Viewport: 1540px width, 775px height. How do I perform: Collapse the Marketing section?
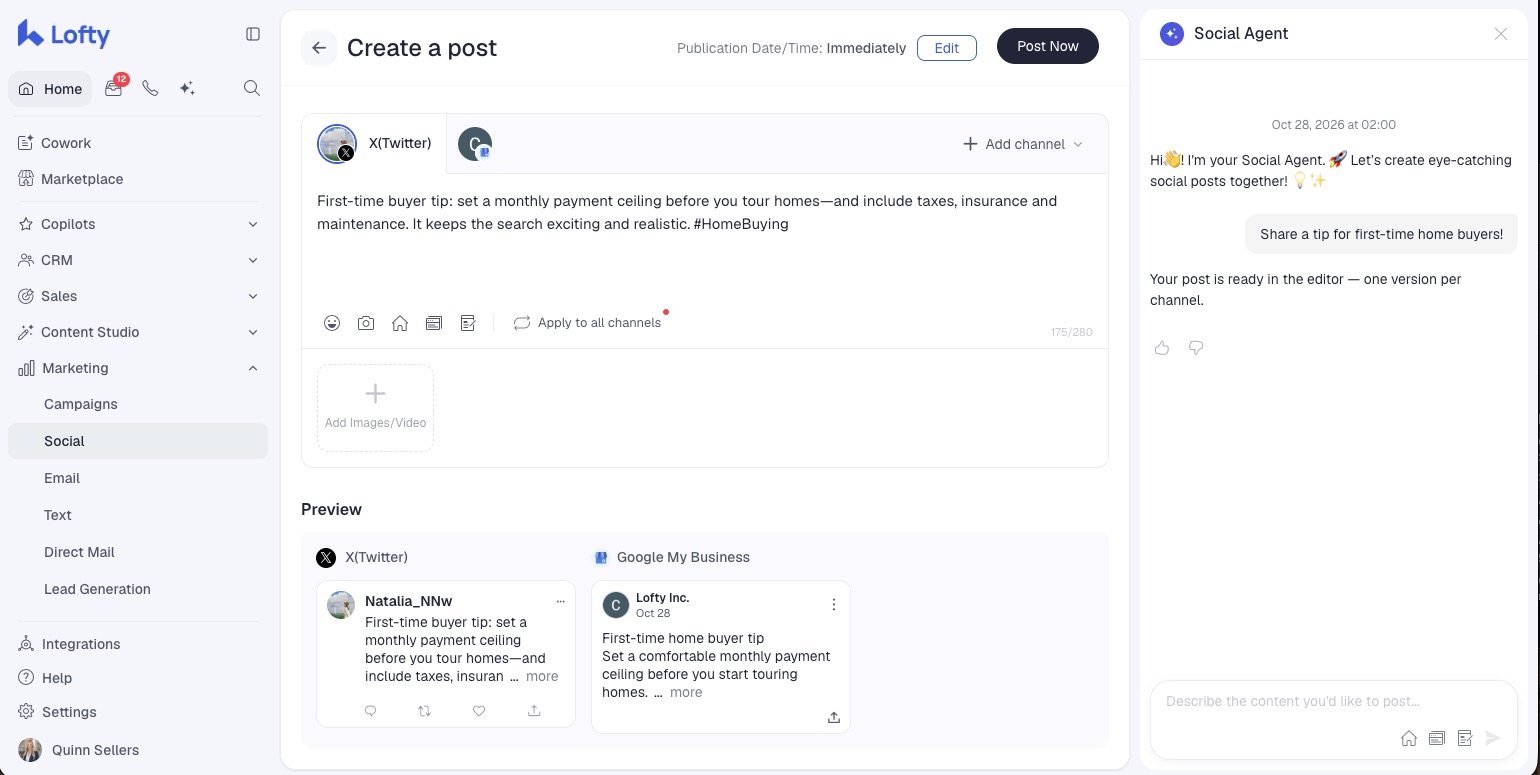(x=138, y=368)
